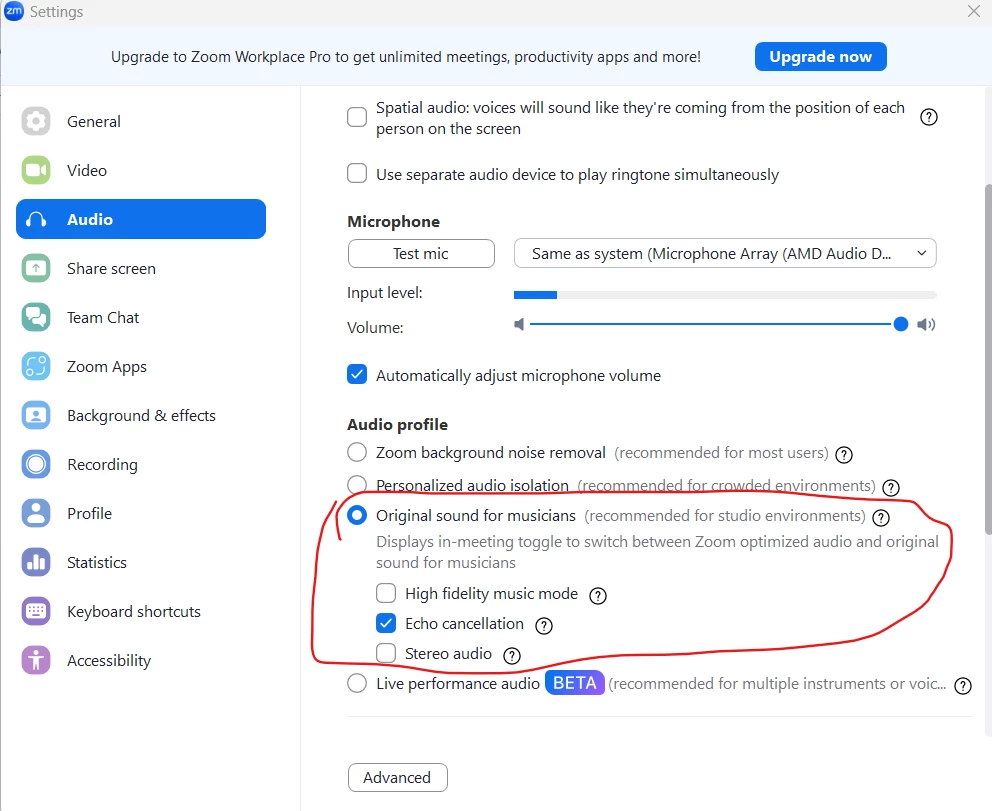Viewport: 992px width, 811px height.
Task: Click help icon for Zoom background noise removal
Action: (x=844, y=454)
